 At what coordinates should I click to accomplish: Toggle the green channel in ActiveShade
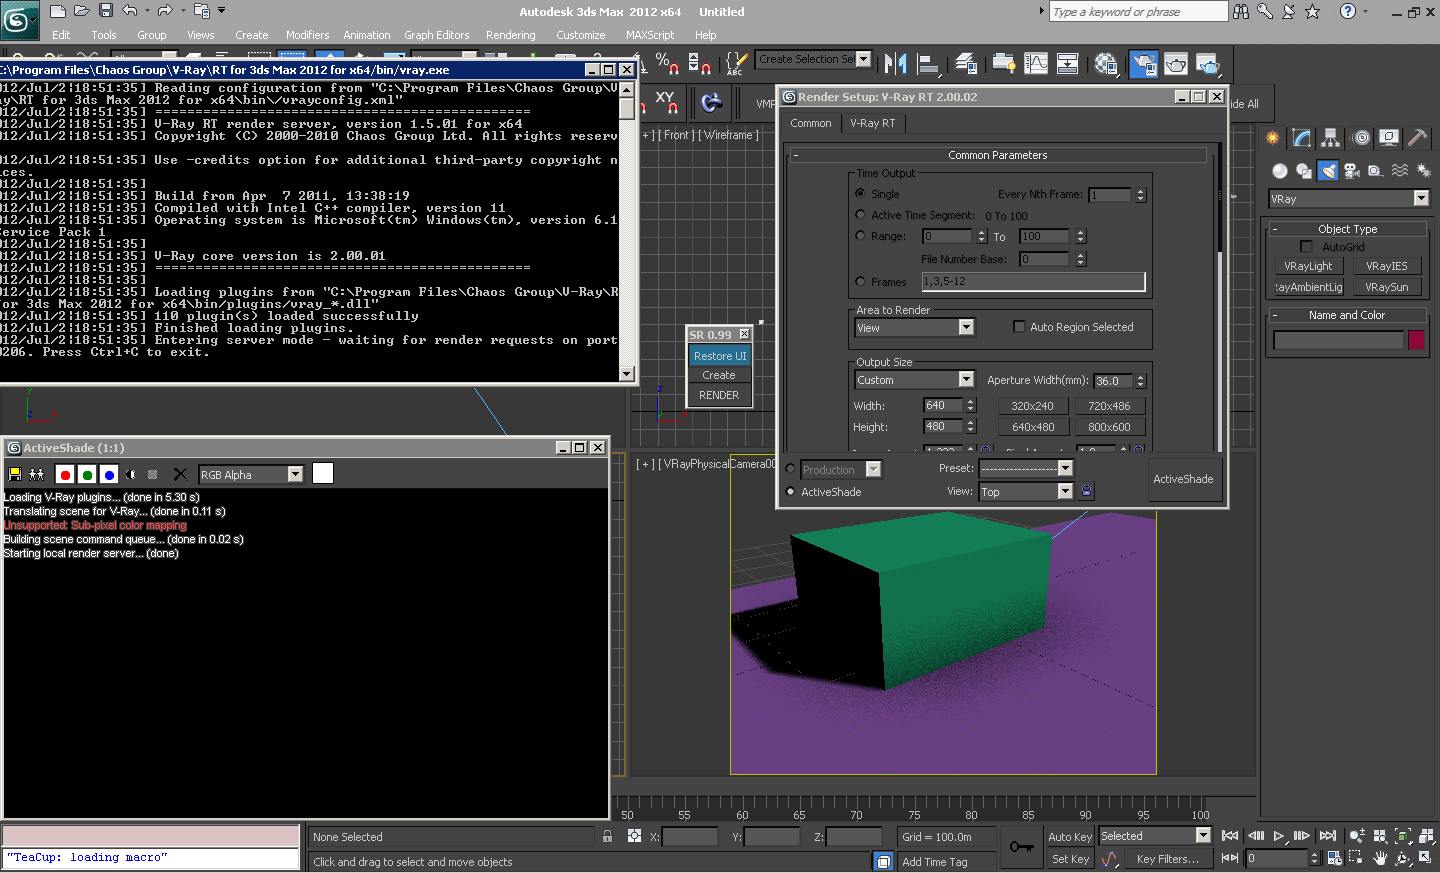[x=87, y=474]
